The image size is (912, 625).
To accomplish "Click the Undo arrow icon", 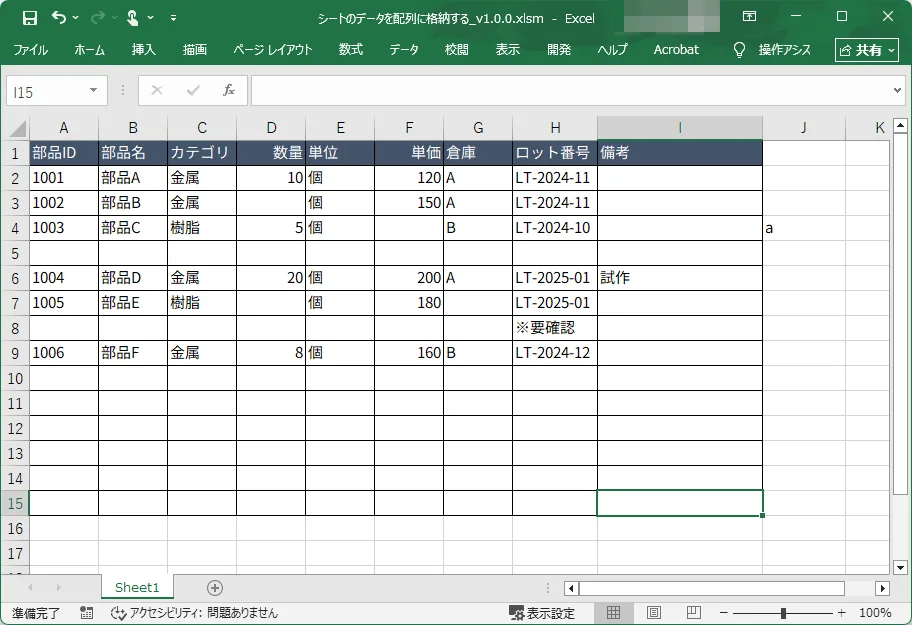I will pyautogui.click(x=58, y=18).
